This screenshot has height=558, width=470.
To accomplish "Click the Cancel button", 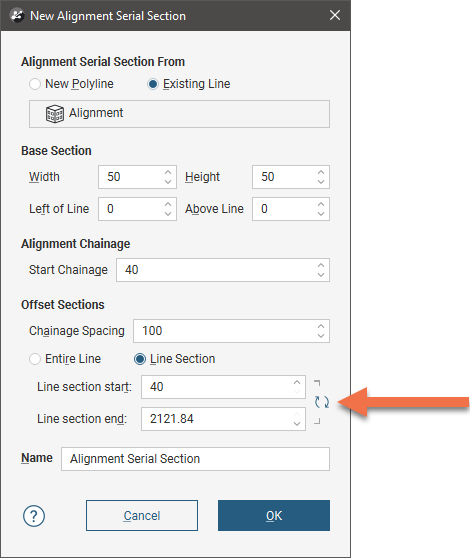I will (x=142, y=515).
